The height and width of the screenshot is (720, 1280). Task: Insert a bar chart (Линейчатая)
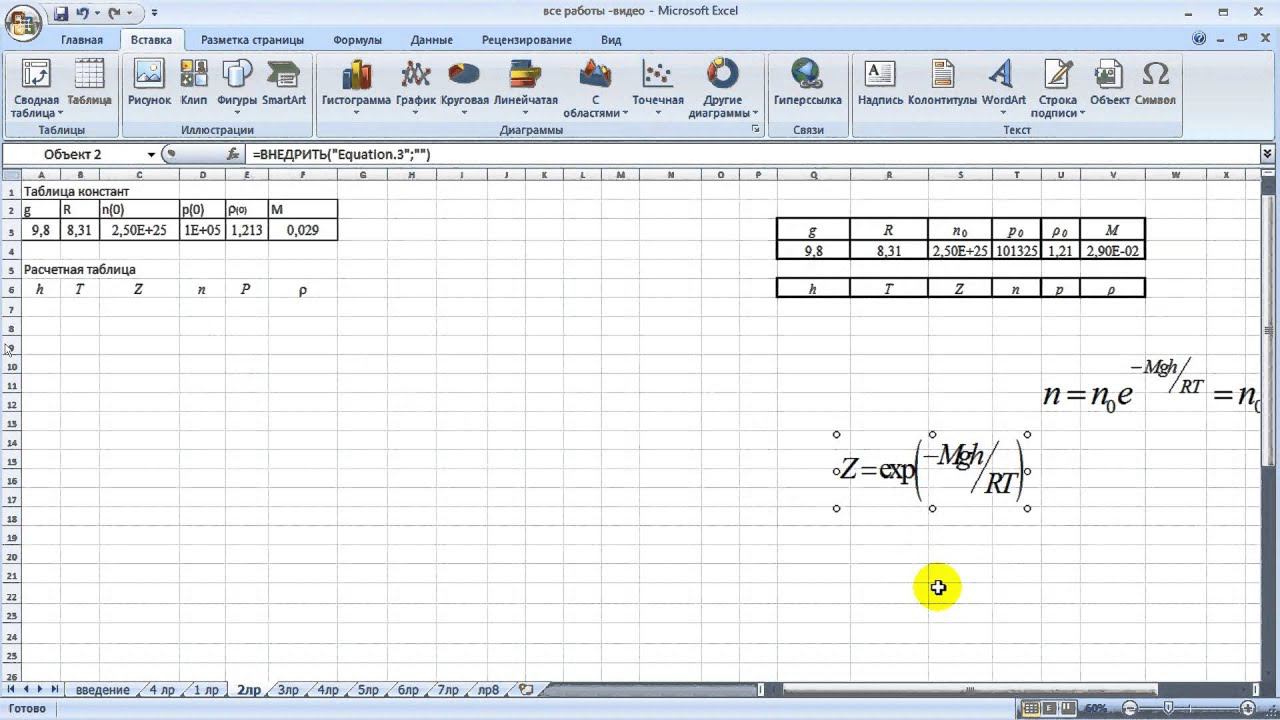point(526,88)
